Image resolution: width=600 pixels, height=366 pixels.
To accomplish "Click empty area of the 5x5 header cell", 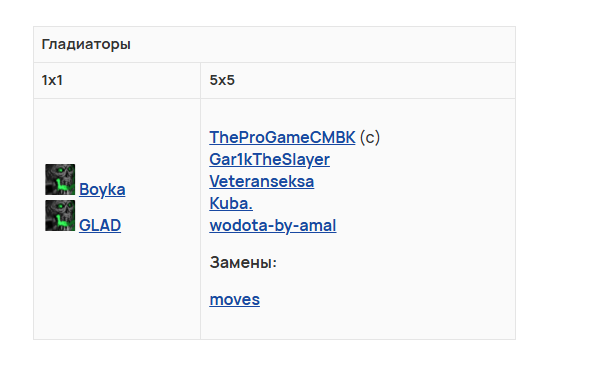I will click(373, 80).
